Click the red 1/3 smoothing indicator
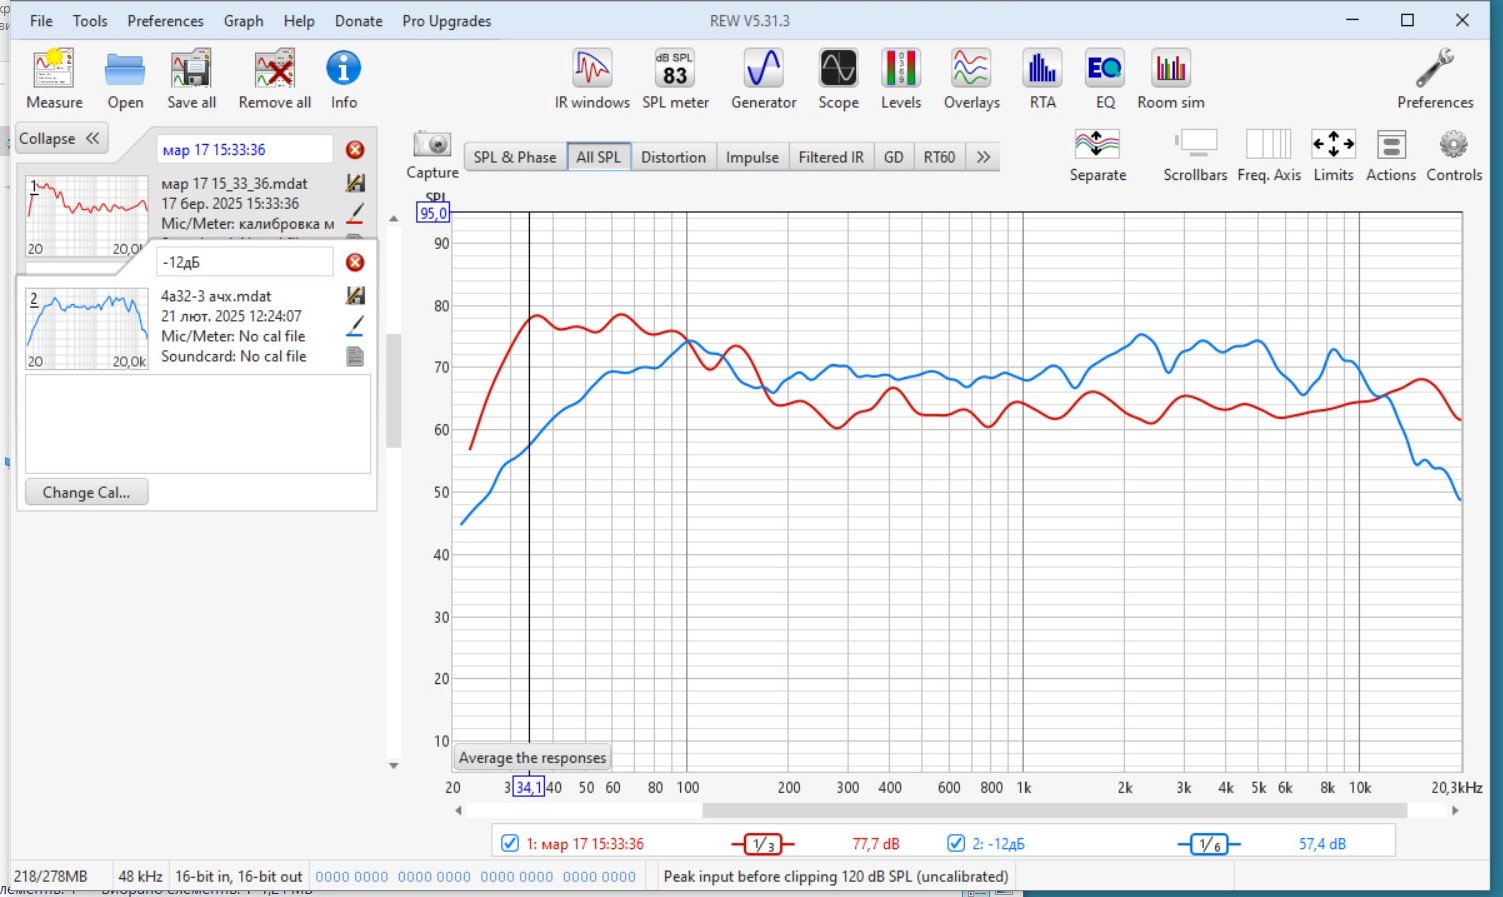1503x897 pixels. 762,844
